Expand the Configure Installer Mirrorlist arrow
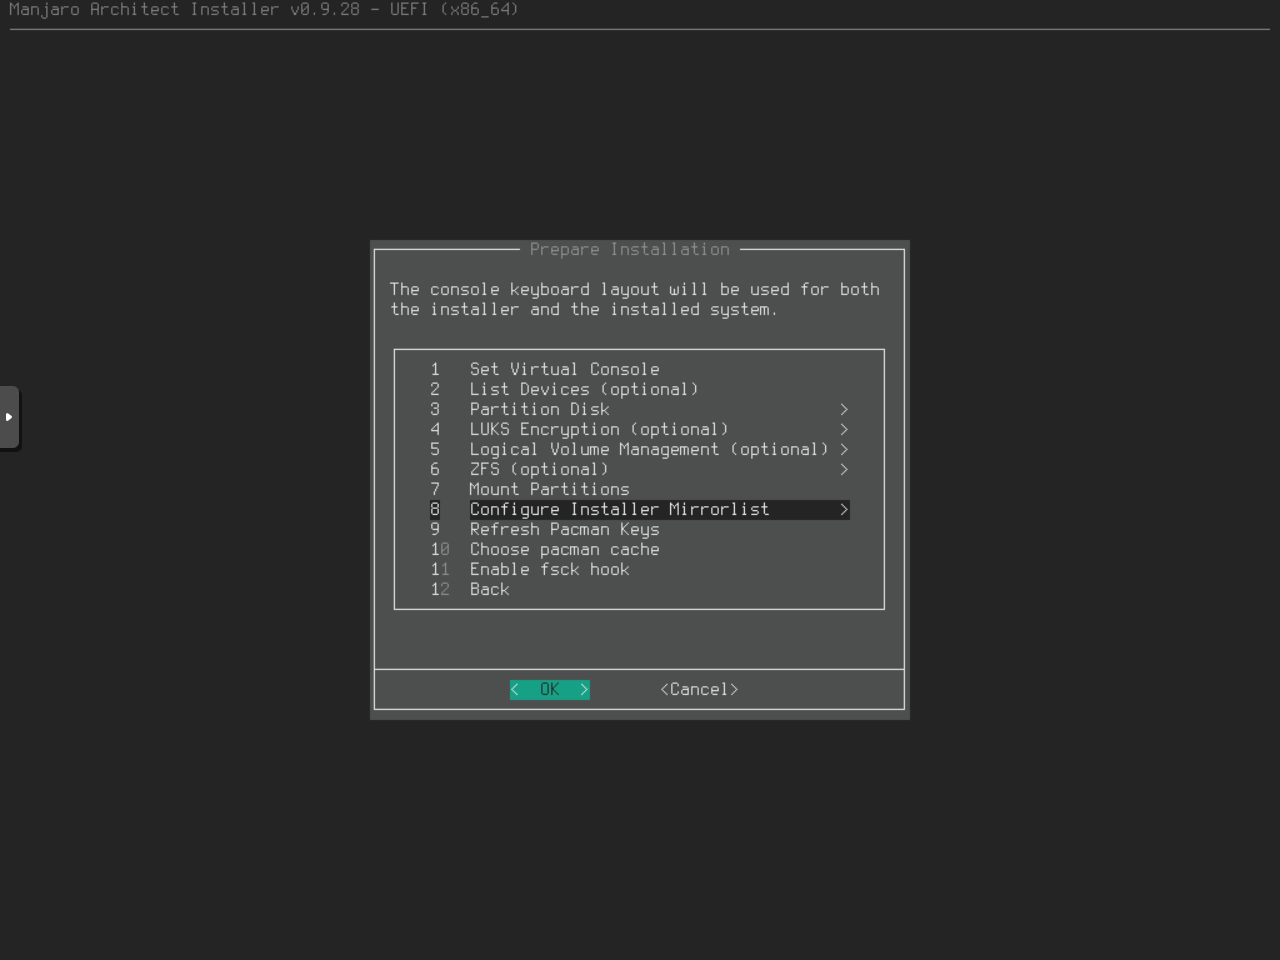1280x960 pixels. [x=844, y=509]
